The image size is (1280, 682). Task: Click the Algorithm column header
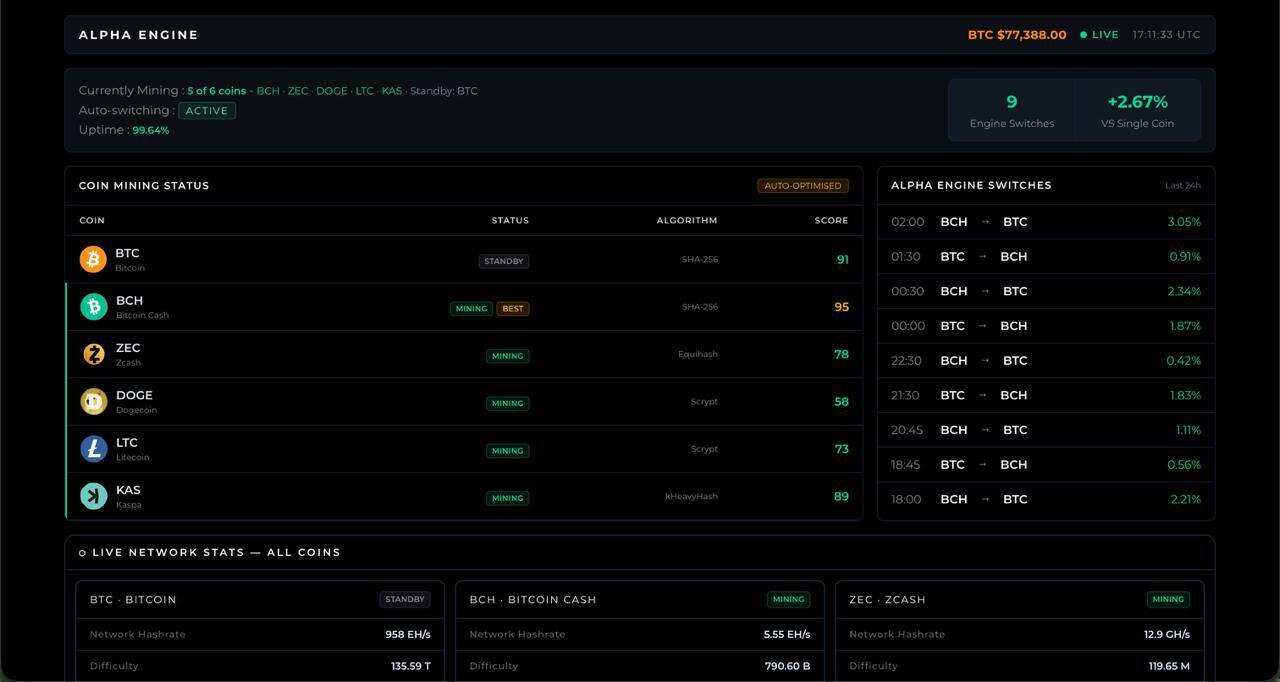(686, 220)
